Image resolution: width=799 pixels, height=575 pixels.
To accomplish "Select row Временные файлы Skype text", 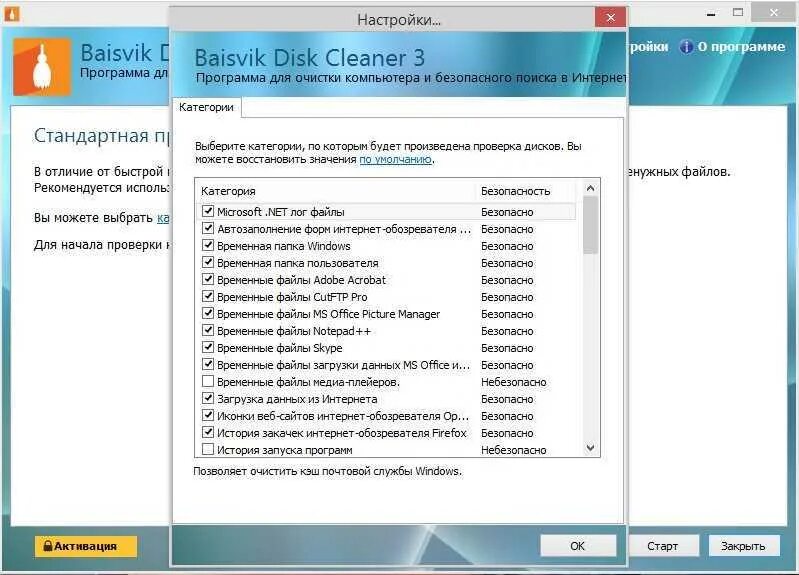I will click(x=280, y=348).
